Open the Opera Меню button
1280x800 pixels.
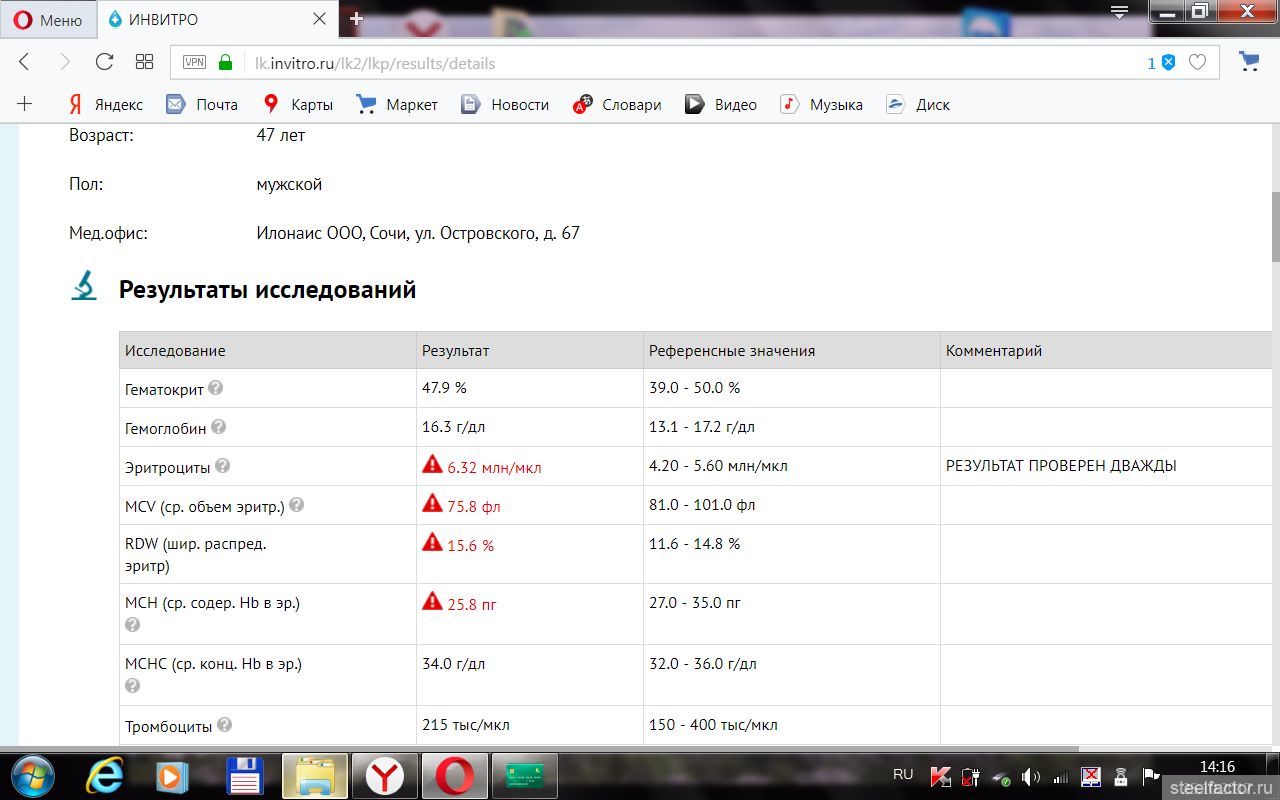tap(48, 20)
